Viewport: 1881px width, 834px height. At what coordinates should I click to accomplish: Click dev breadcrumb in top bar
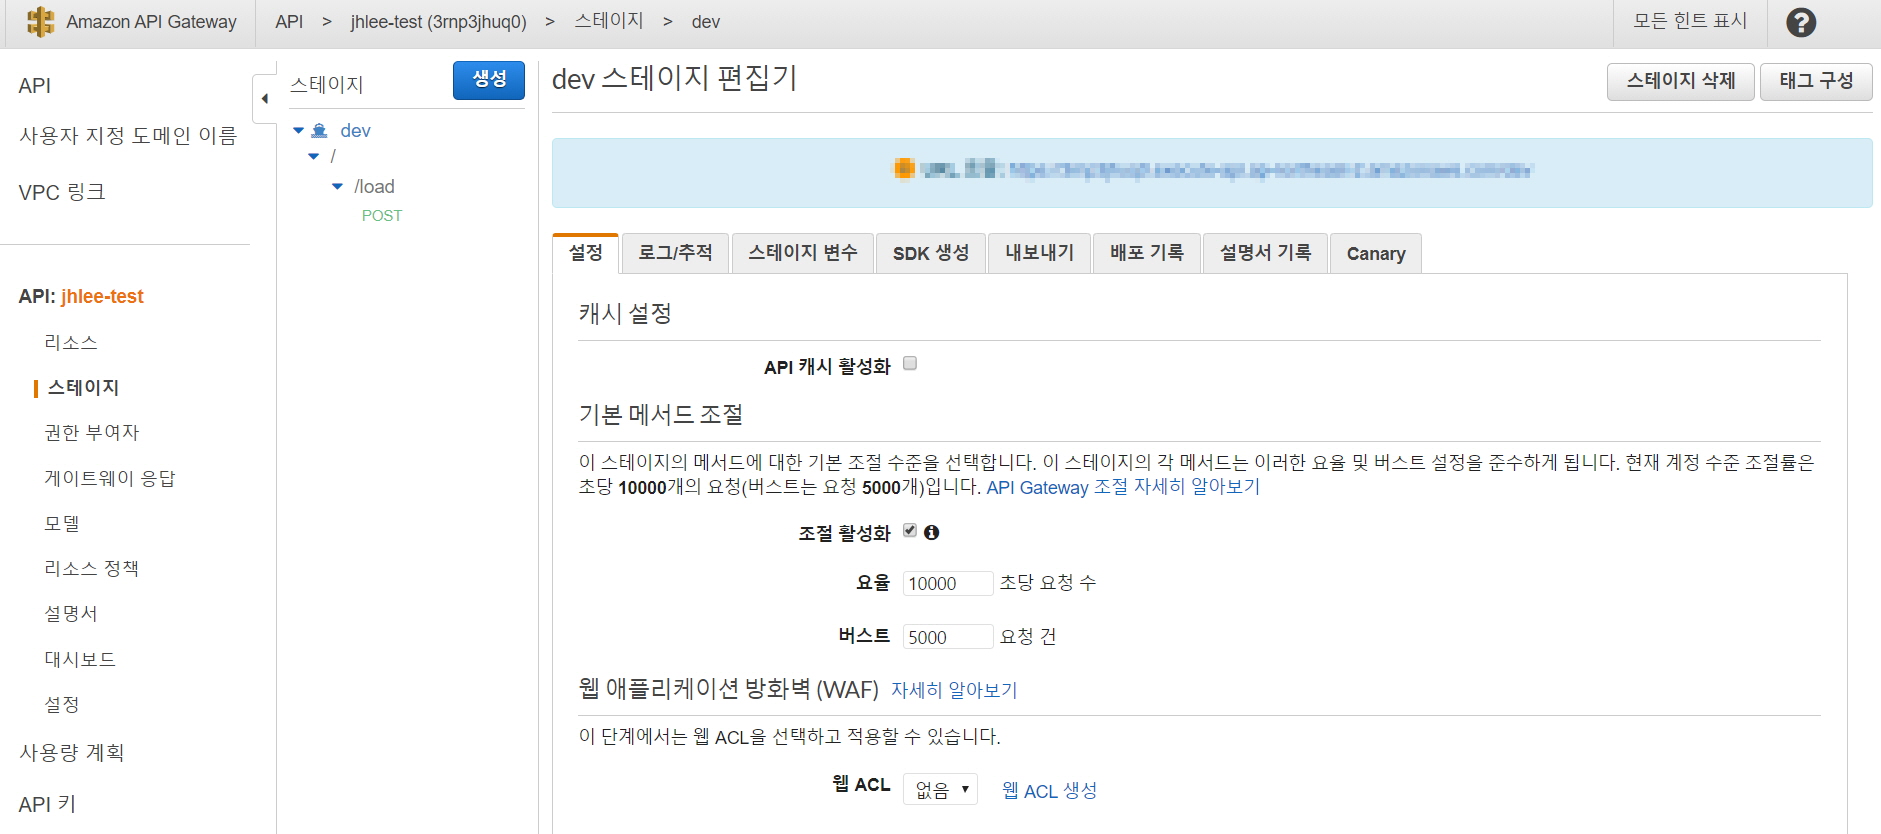click(706, 22)
